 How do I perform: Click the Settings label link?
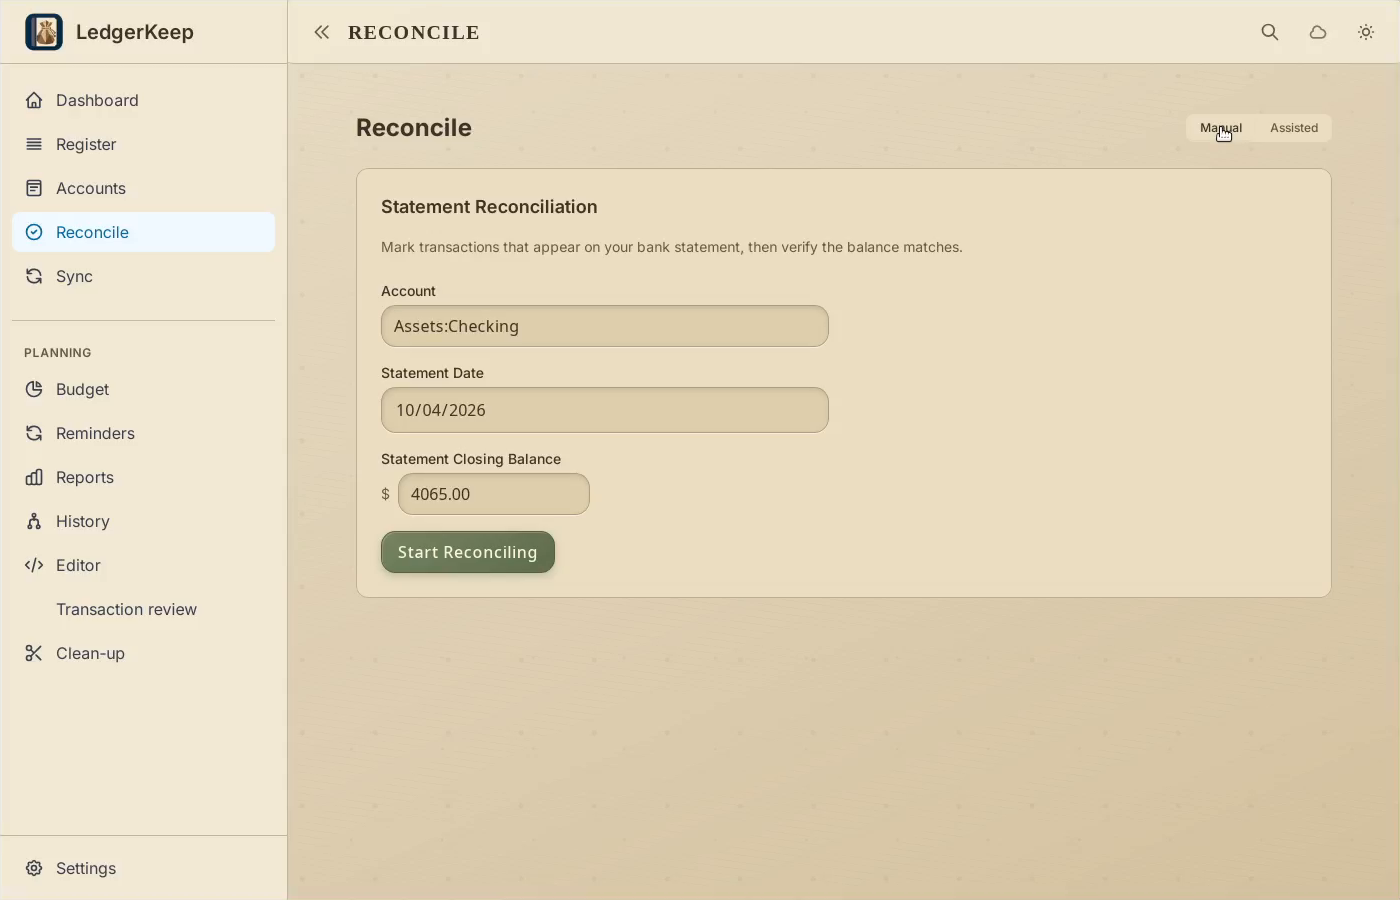click(x=86, y=868)
